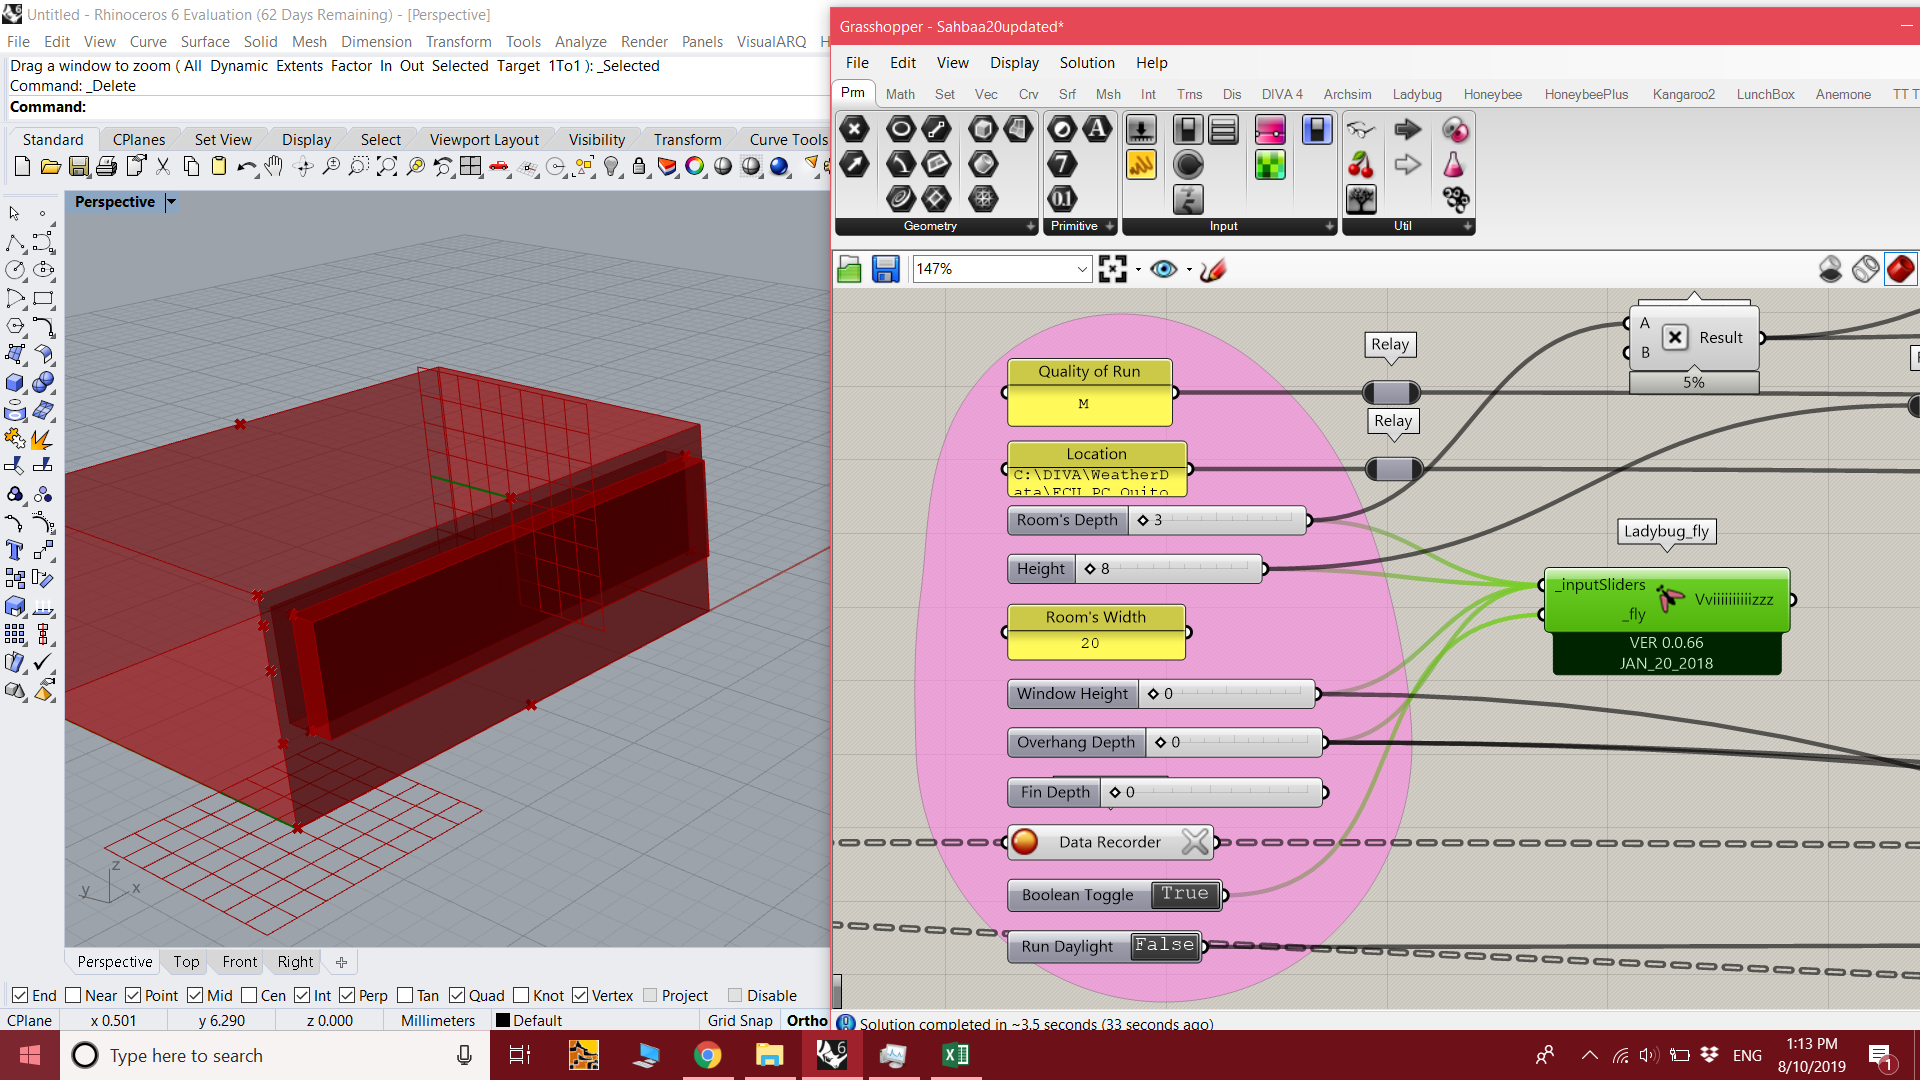1920x1080 pixels.
Task: Pick the Number Slider component icon
Action: coord(1141,130)
